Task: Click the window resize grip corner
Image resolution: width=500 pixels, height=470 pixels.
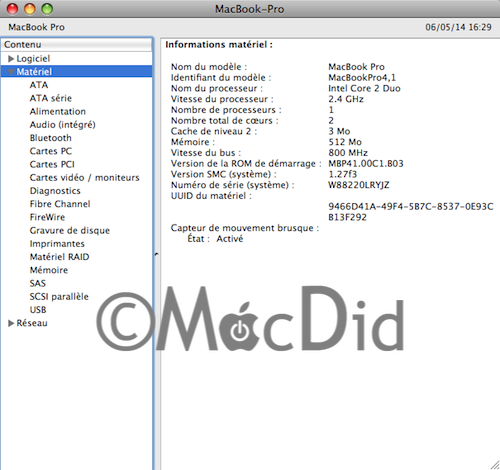Action: (495, 465)
